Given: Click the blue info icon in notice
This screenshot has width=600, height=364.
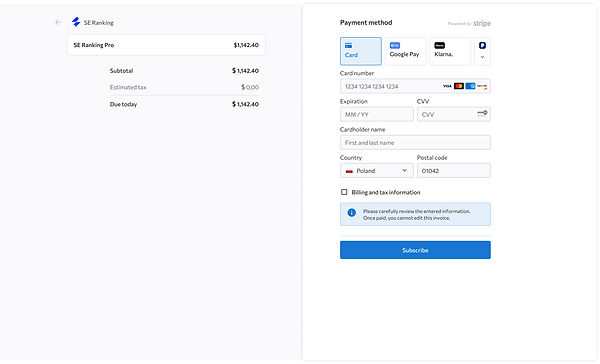Looking at the screenshot, I should tap(351, 212).
